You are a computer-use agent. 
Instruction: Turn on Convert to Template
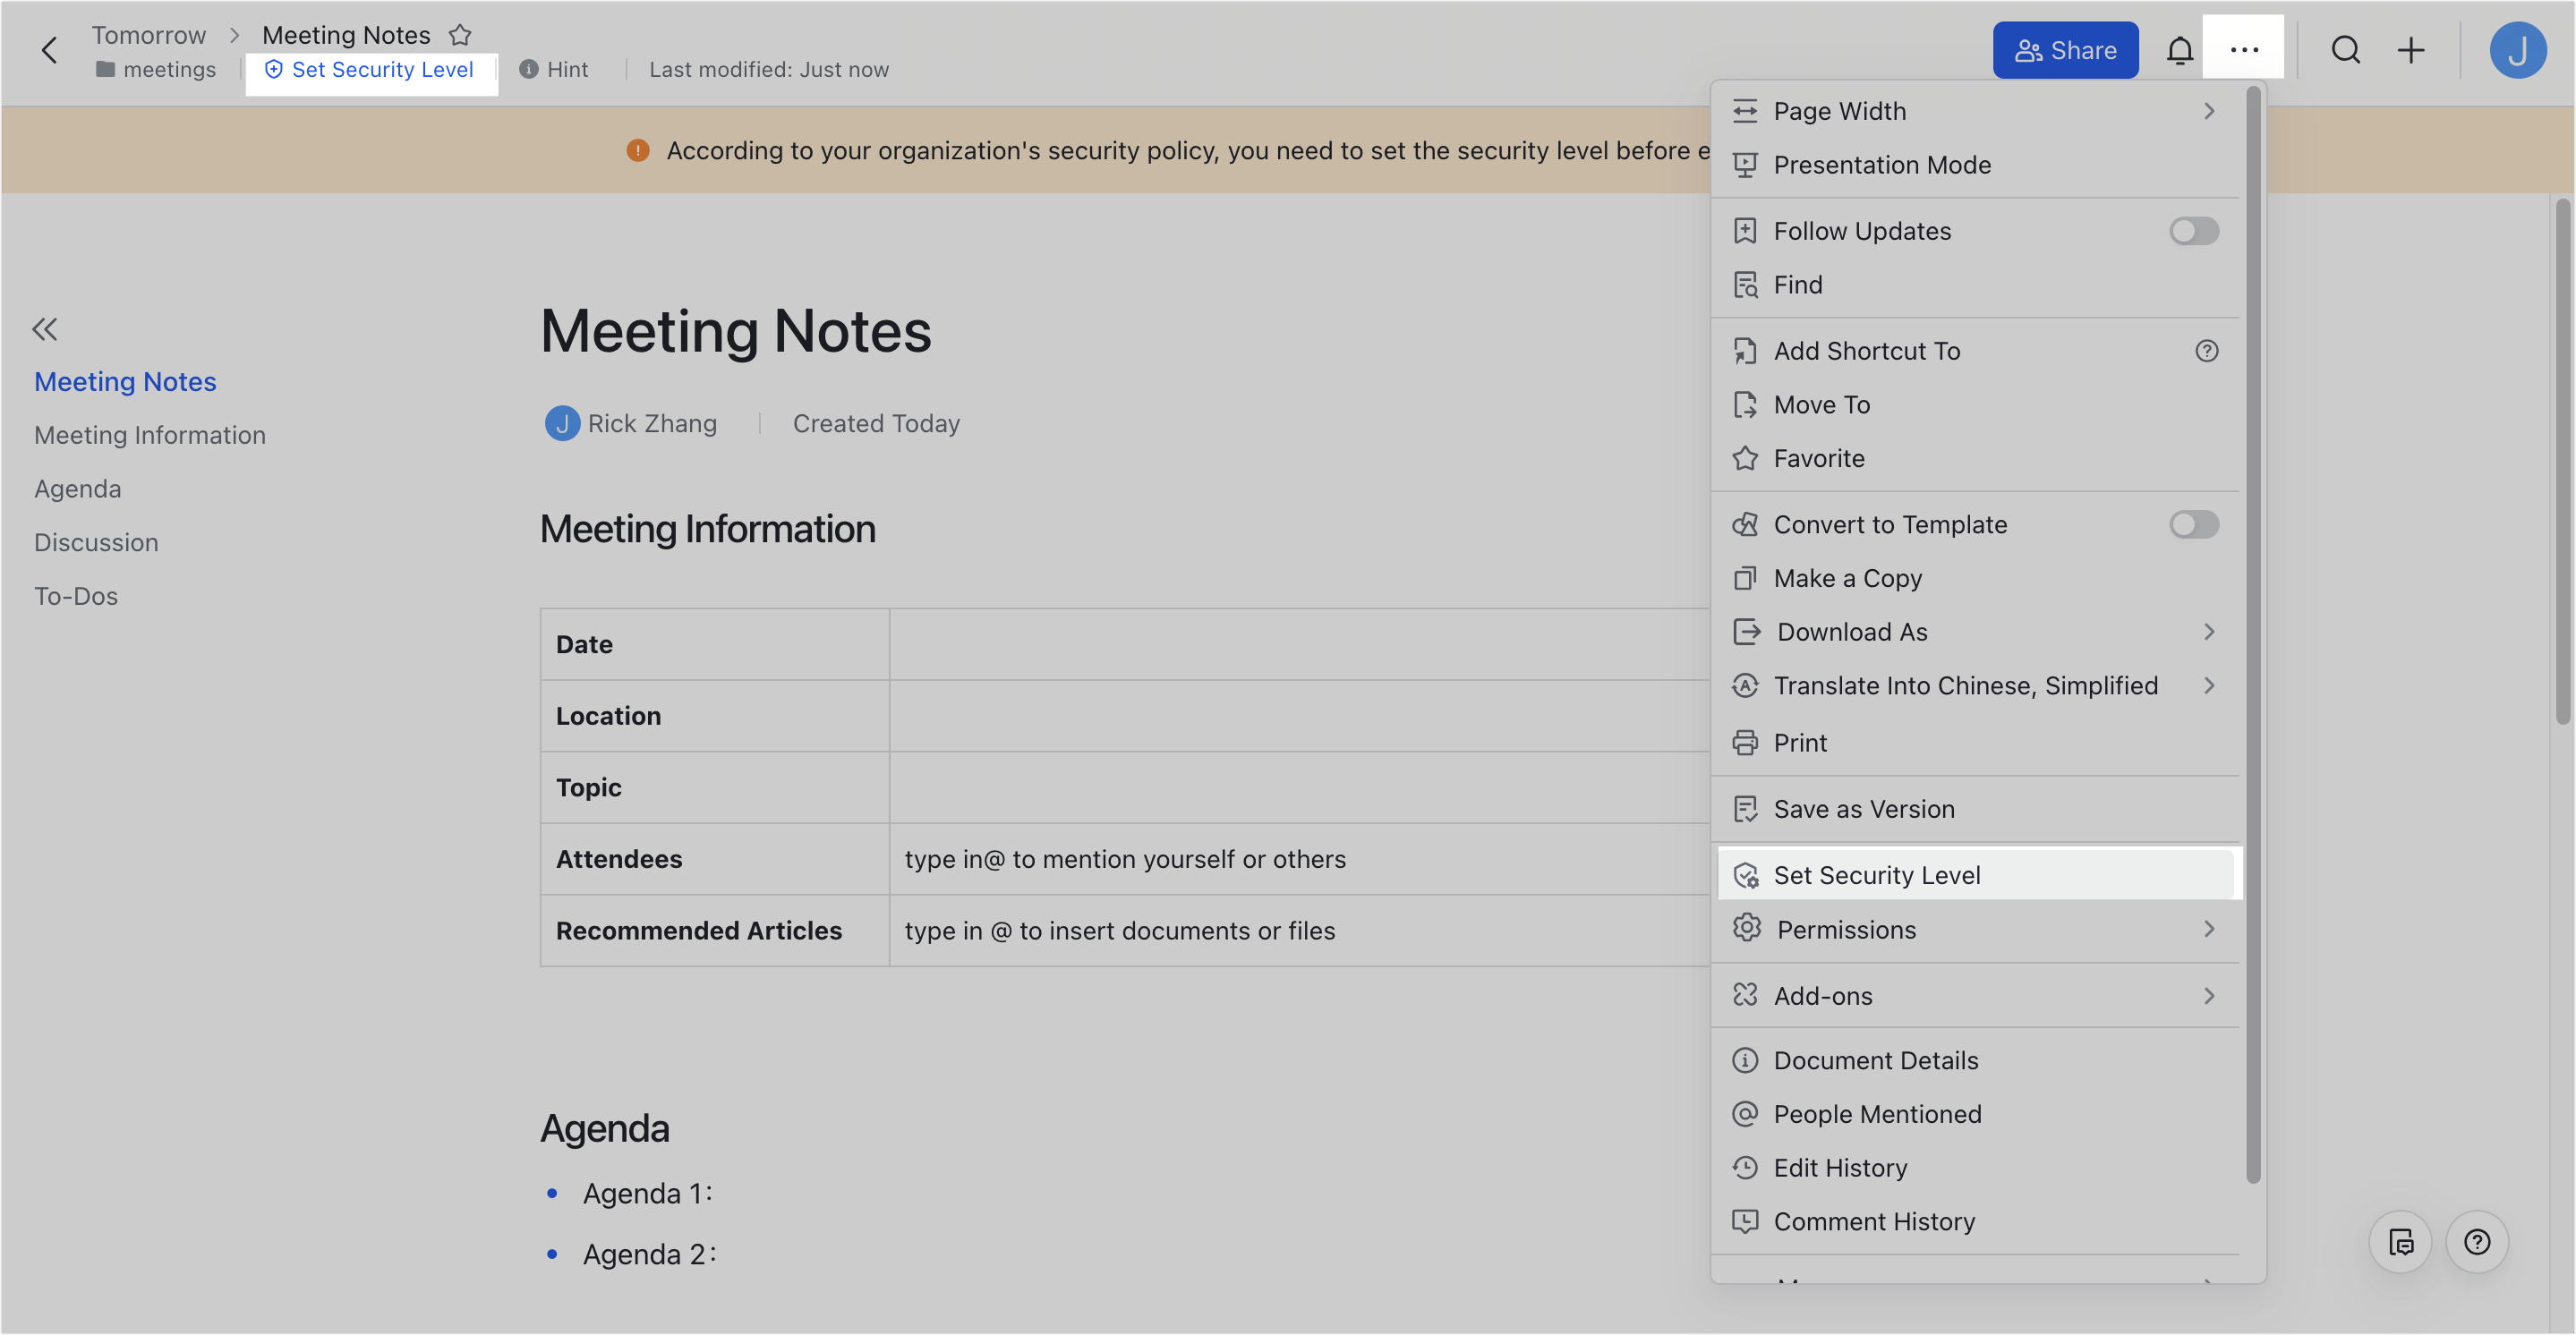coord(2194,524)
